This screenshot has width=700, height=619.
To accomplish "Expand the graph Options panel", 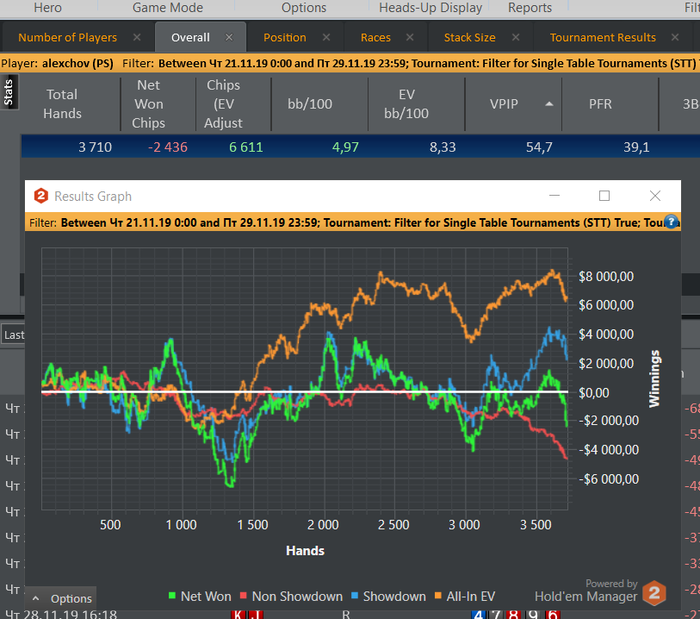I will pos(61,598).
